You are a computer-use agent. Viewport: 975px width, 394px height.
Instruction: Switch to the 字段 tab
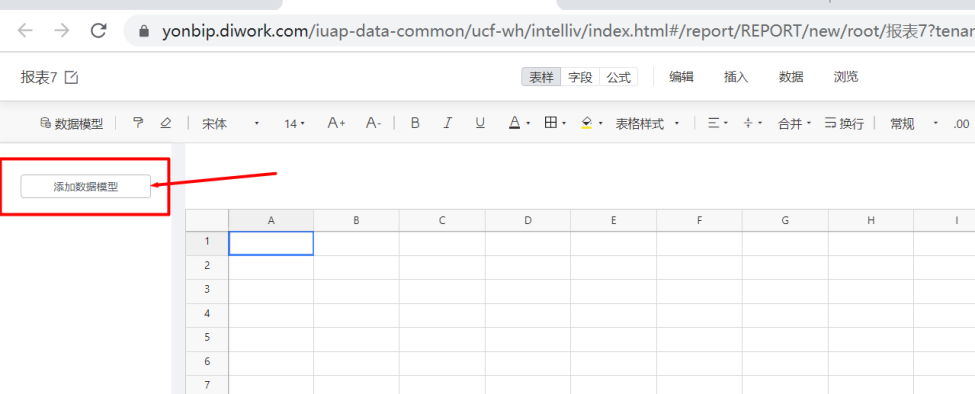[x=580, y=77]
